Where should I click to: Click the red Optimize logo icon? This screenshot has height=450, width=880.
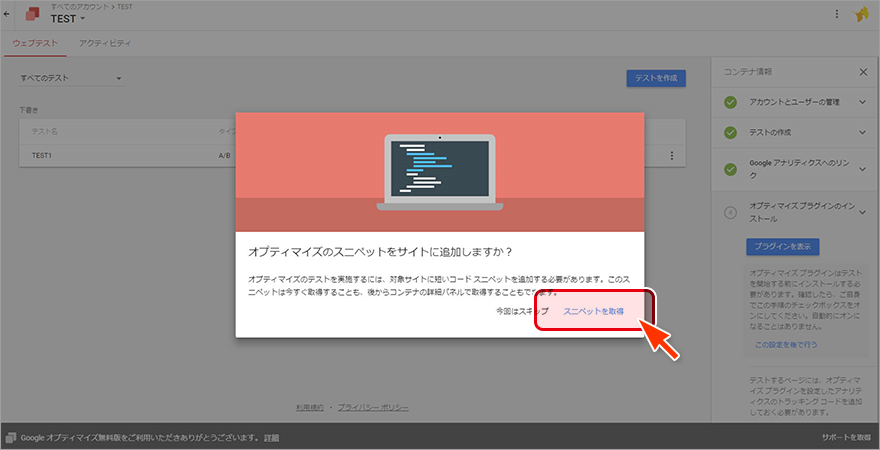[33, 14]
